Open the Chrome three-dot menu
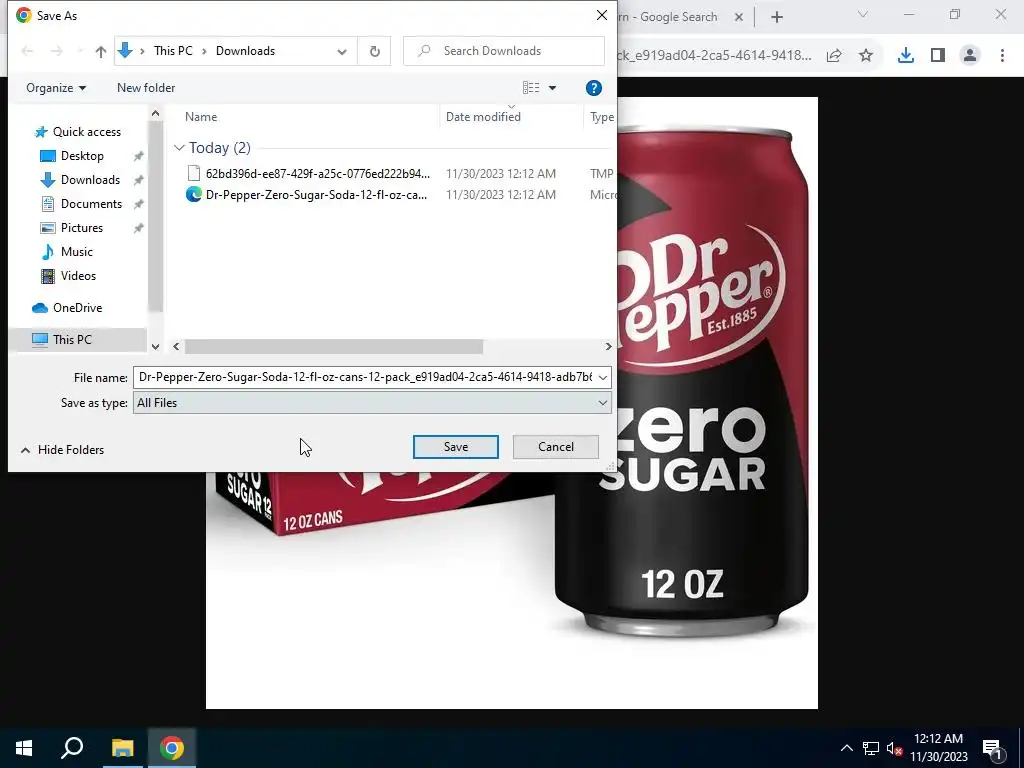The width and height of the screenshot is (1024, 768). [1002, 56]
